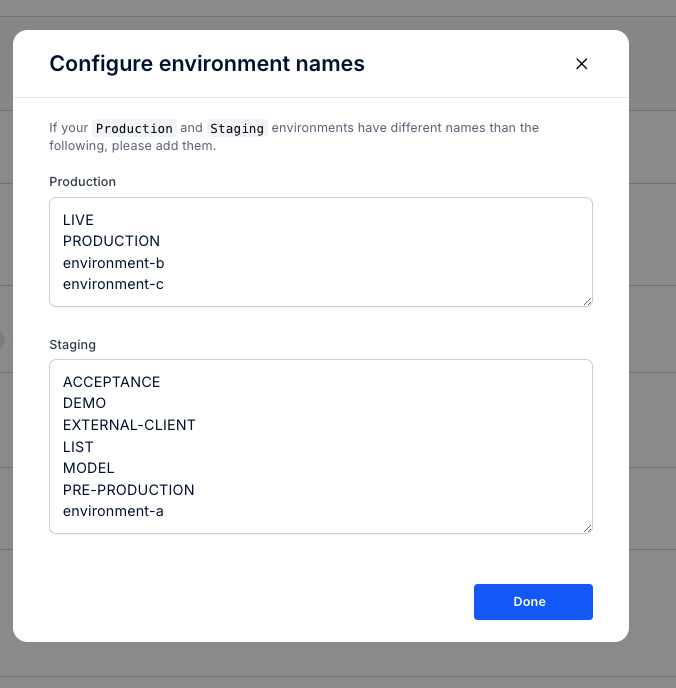Place cursor on environment-a line
This screenshot has width=676, height=688.
[113, 511]
